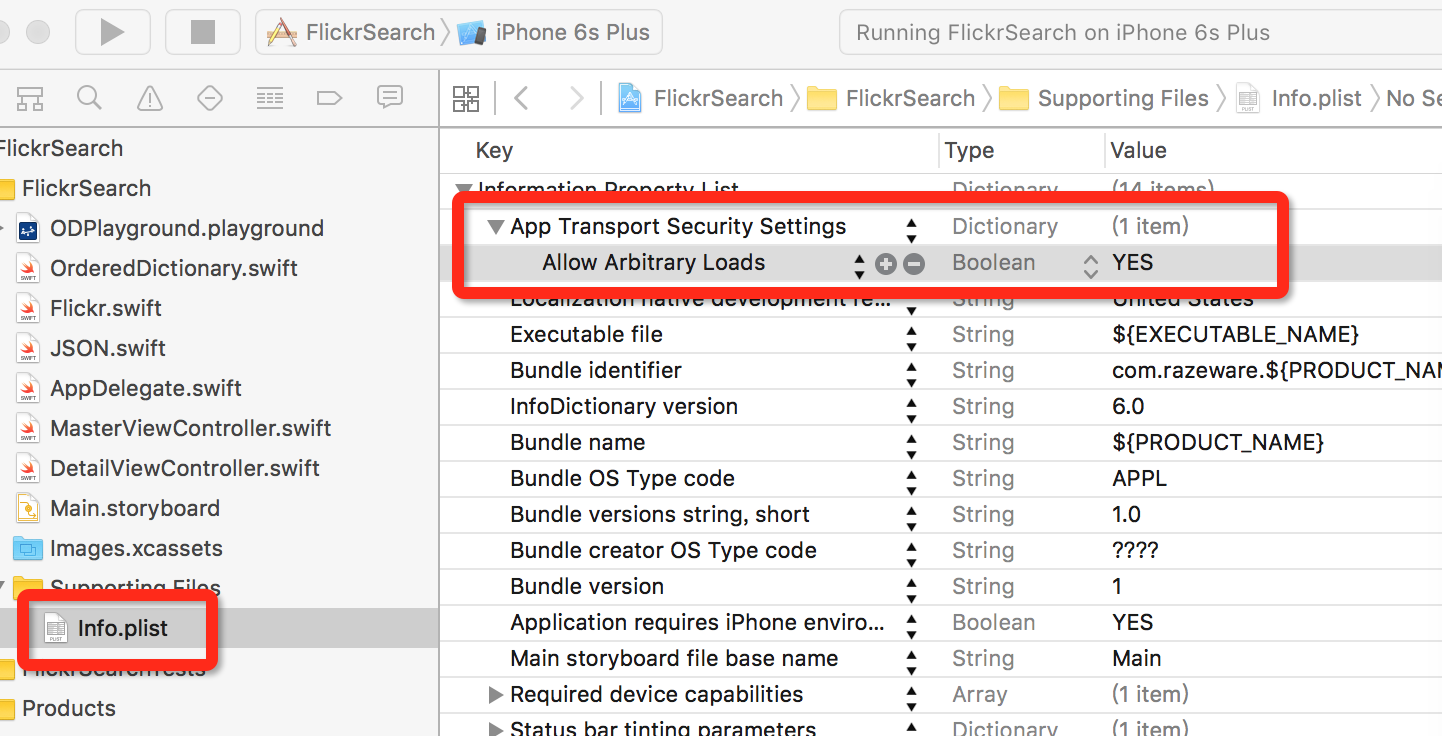
Task: Select Products group
Action: 68,708
